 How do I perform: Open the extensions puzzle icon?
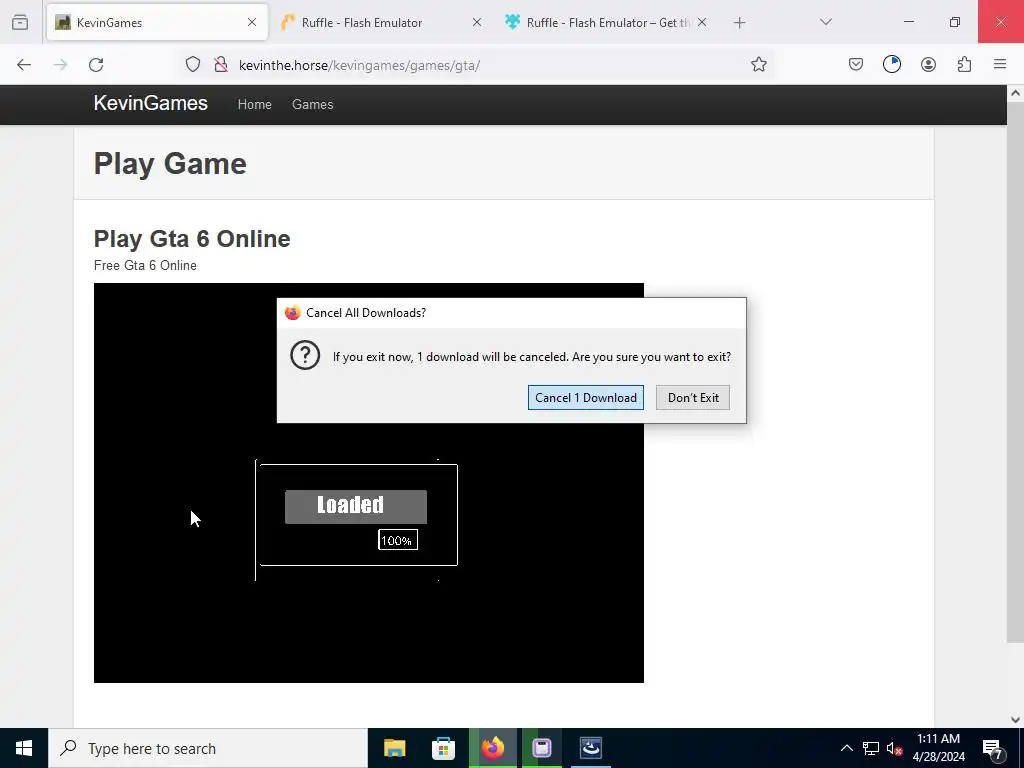pos(964,64)
